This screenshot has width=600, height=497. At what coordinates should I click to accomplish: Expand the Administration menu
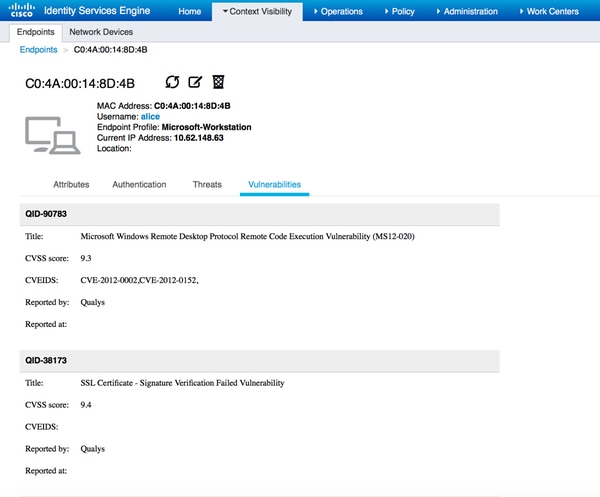pos(467,11)
